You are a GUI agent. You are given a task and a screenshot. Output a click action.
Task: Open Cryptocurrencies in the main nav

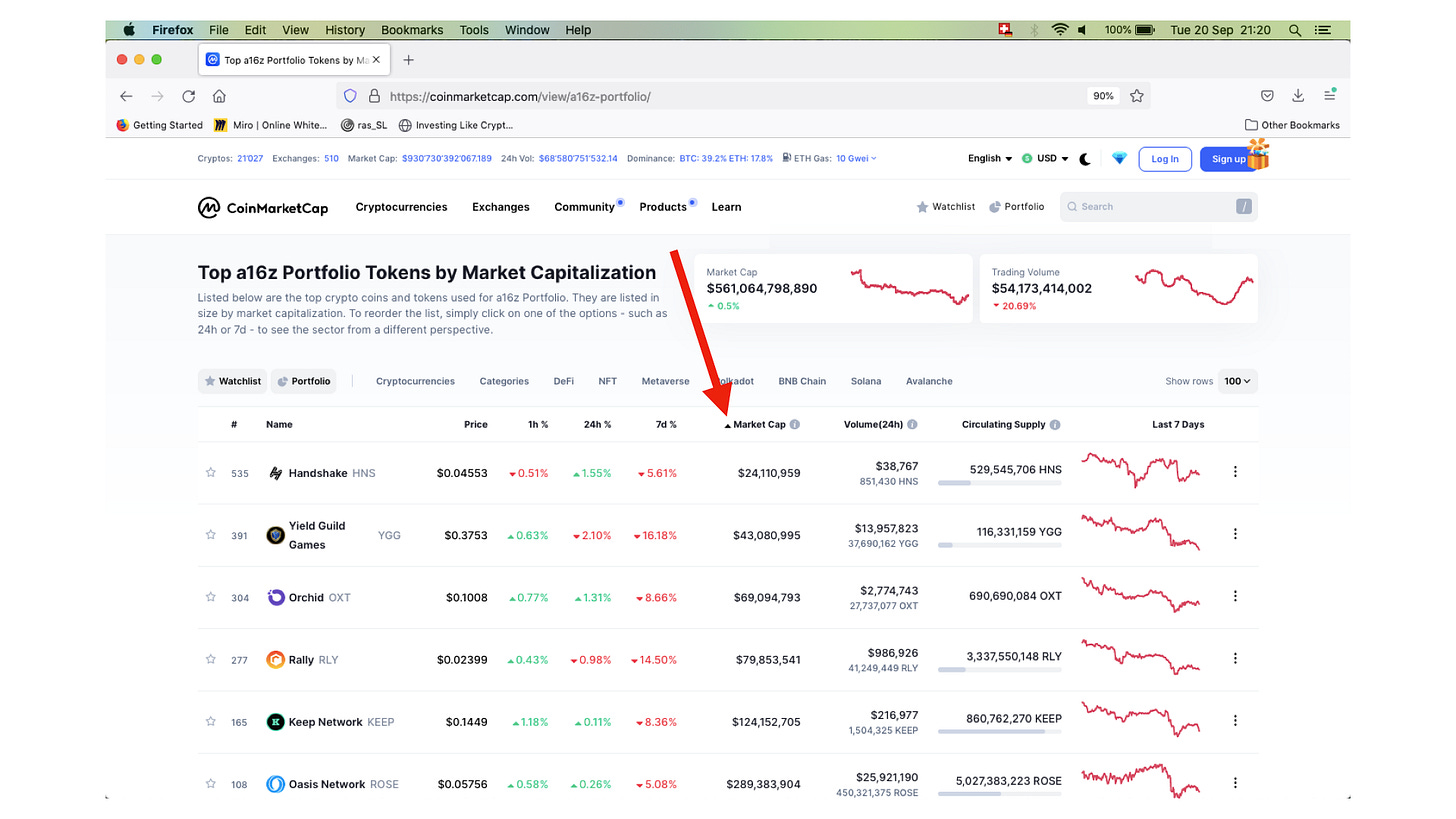tap(401, 207)
